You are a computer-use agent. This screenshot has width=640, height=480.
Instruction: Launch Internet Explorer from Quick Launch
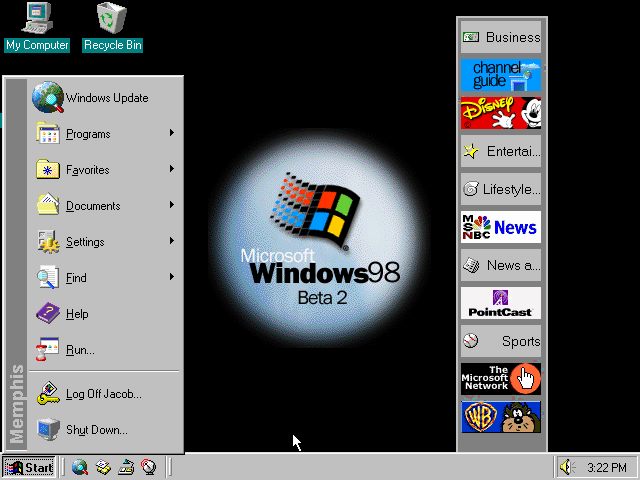(x=80, y=467)
